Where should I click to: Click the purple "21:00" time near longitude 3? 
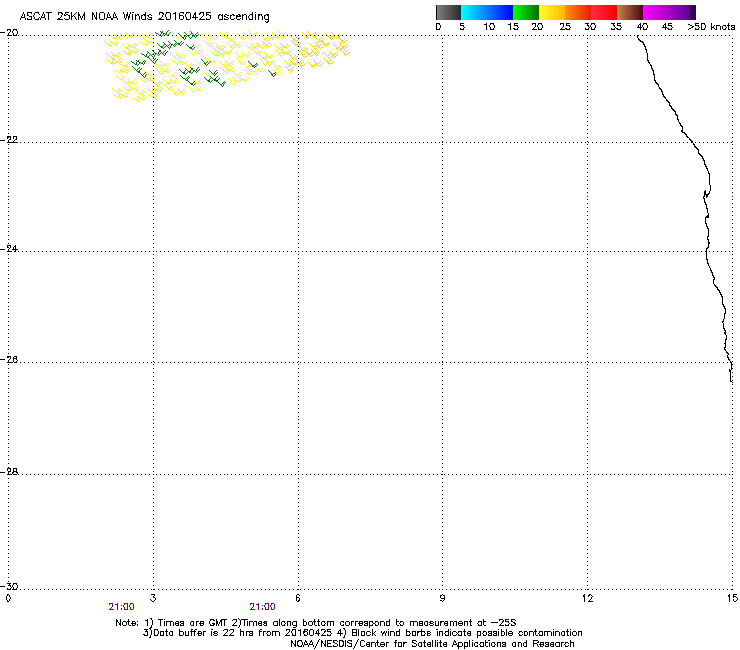tap(121, 607)
